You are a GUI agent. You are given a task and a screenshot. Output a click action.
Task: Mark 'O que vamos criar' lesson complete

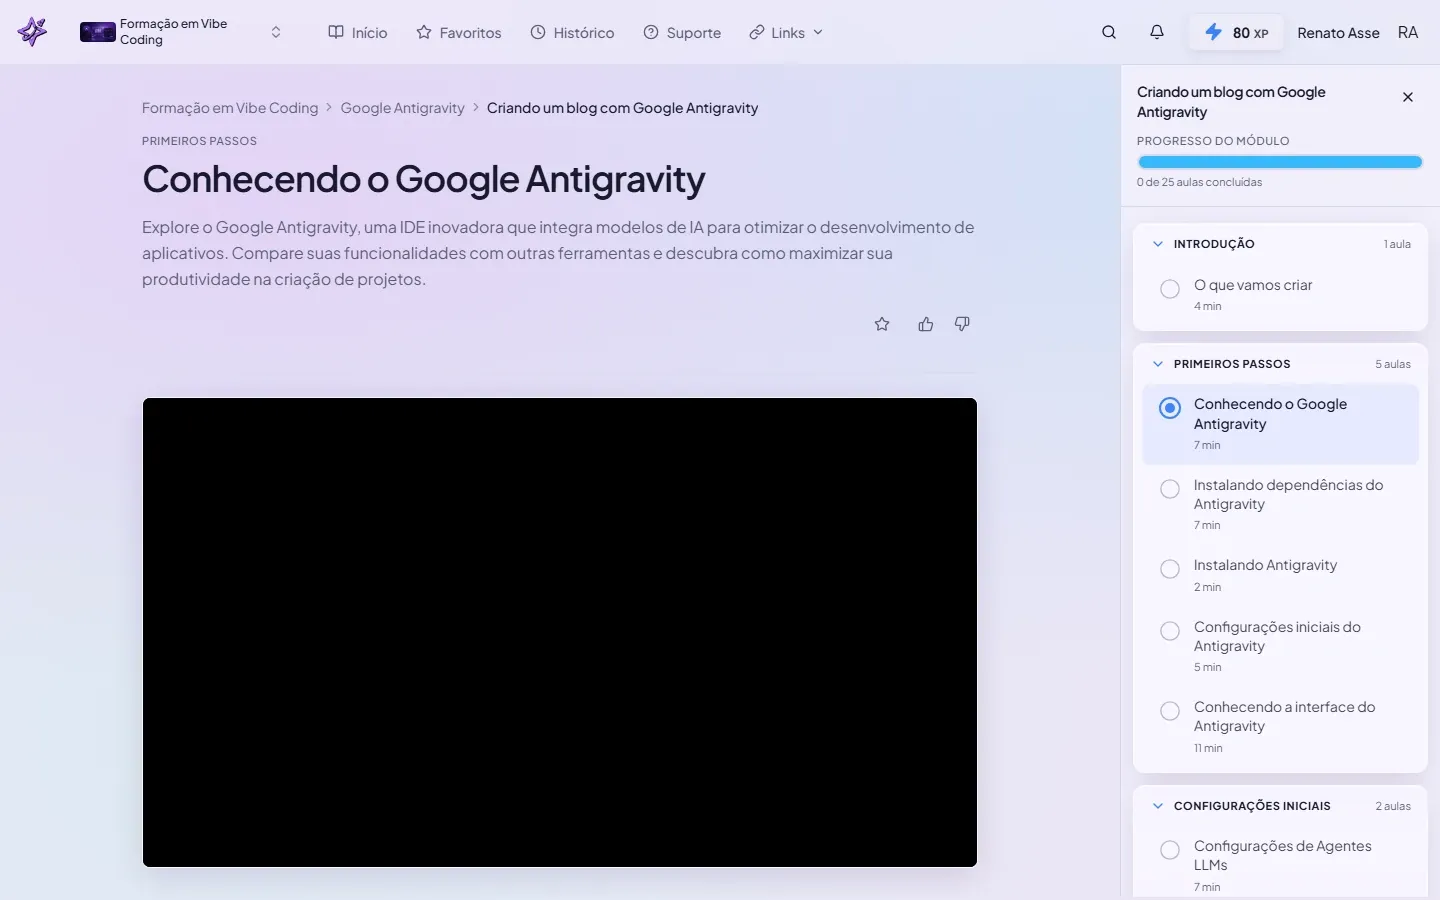pyautogui.click(x=1170, y=289)
